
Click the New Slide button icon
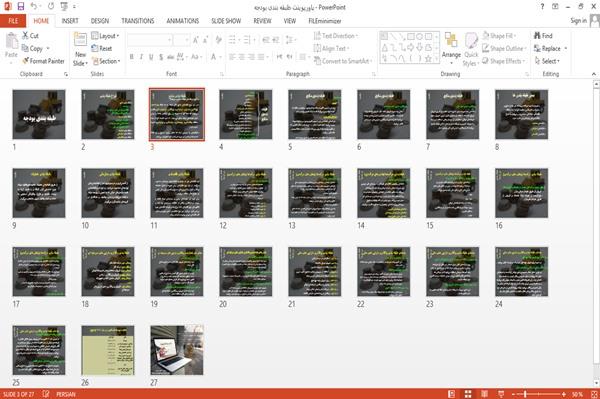[80, 41]
